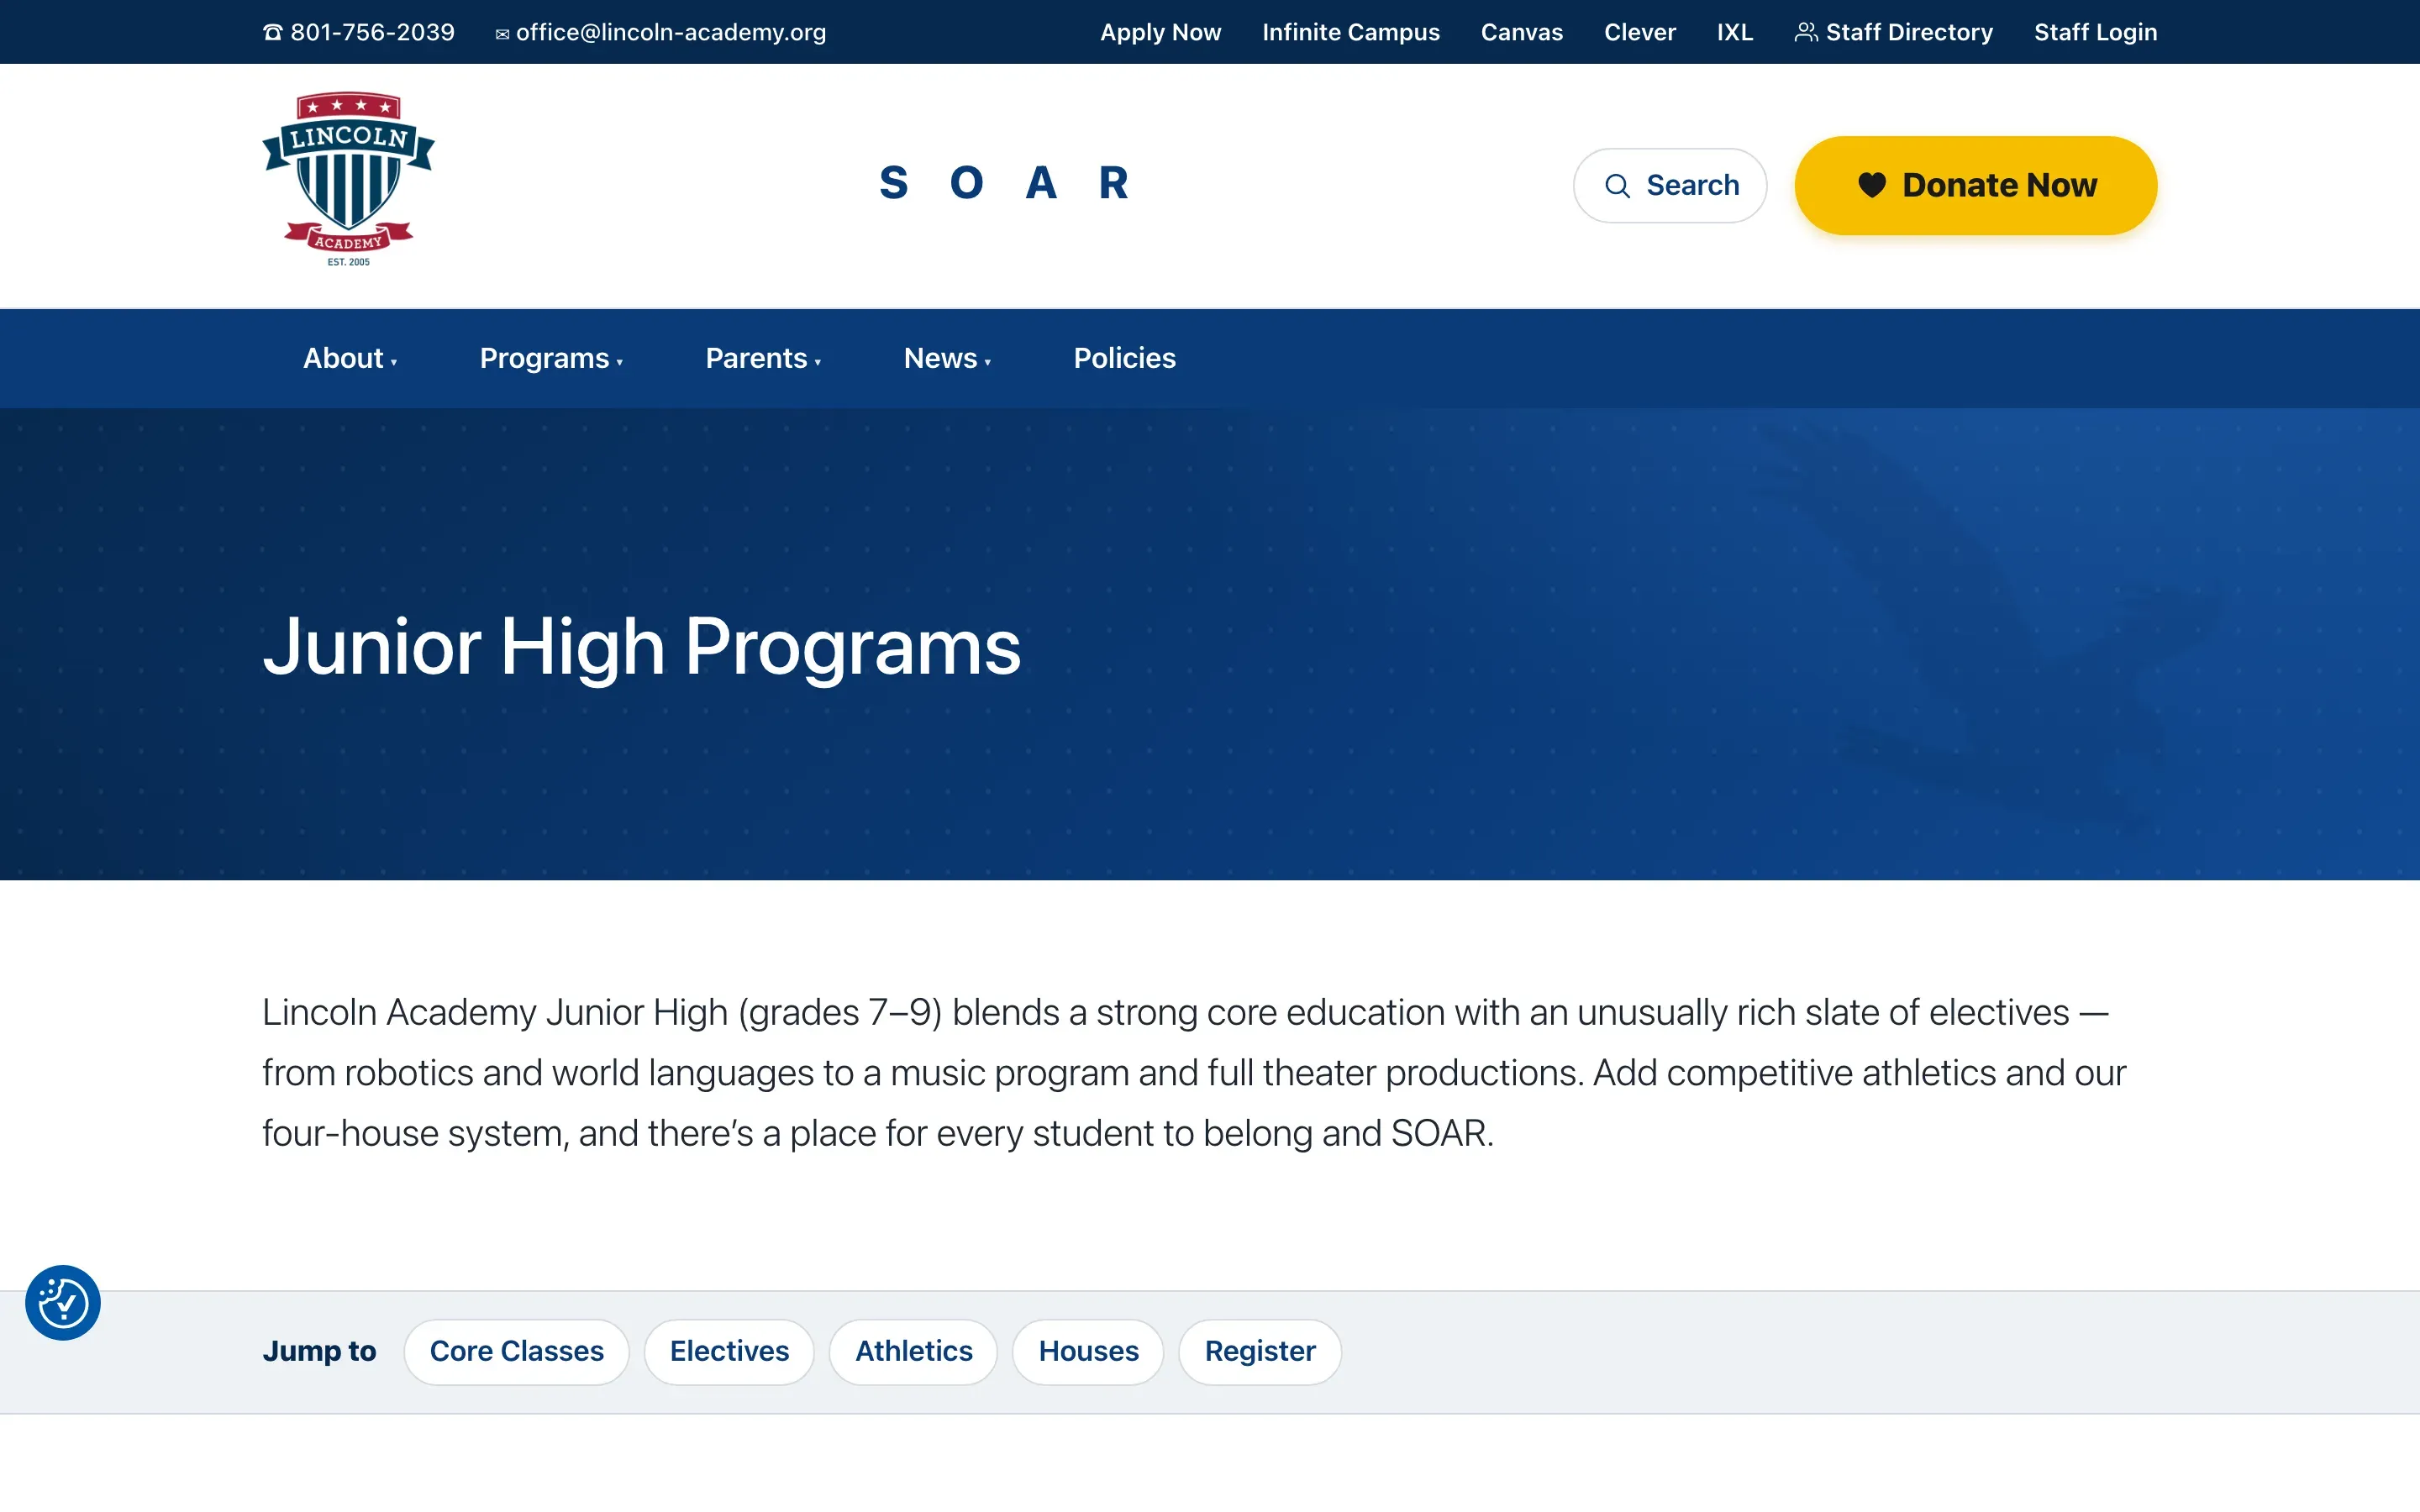Click the magnifier icon in Search

(x=1617, y=186)
